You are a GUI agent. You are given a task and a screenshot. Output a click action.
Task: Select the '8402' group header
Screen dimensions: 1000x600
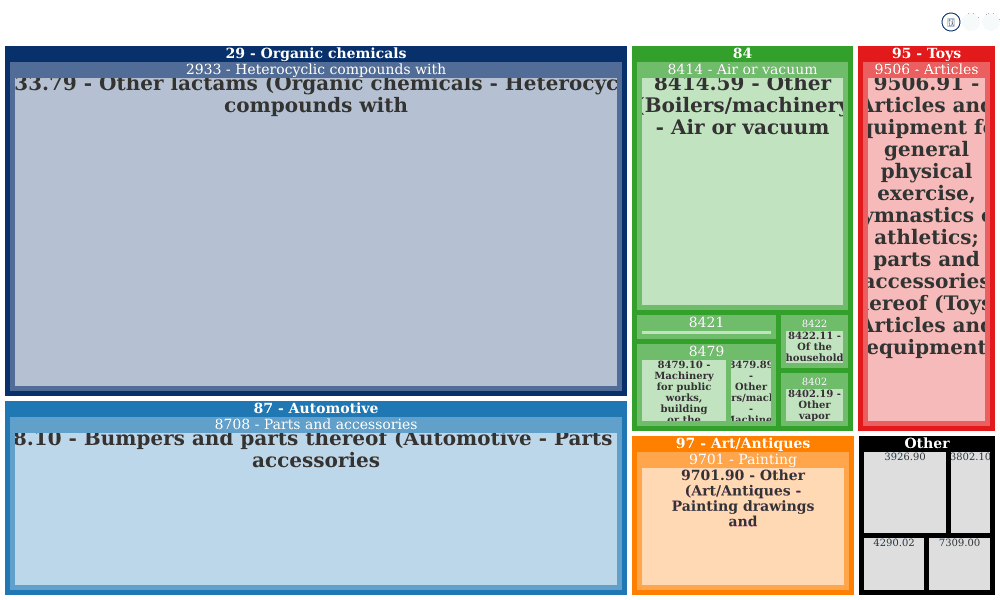coord(814,381)
